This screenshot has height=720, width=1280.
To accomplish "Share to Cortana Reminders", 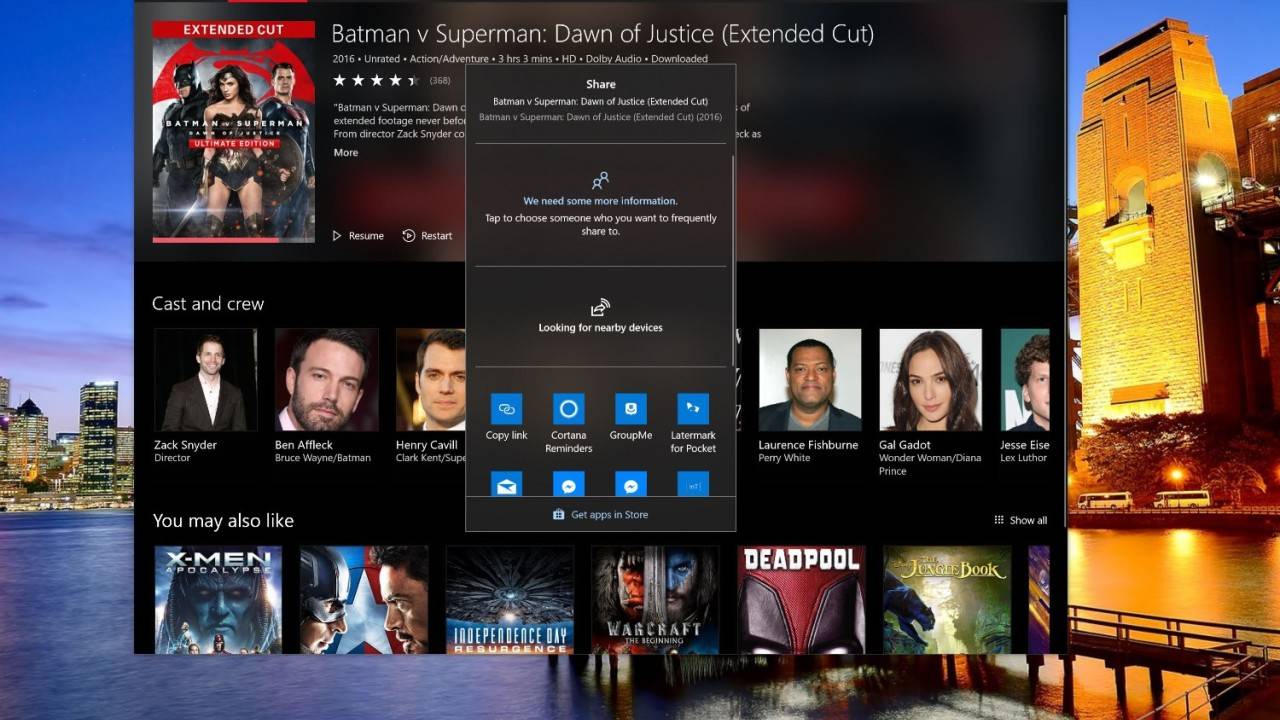I will pyautogui.click(x=568, y=423).
